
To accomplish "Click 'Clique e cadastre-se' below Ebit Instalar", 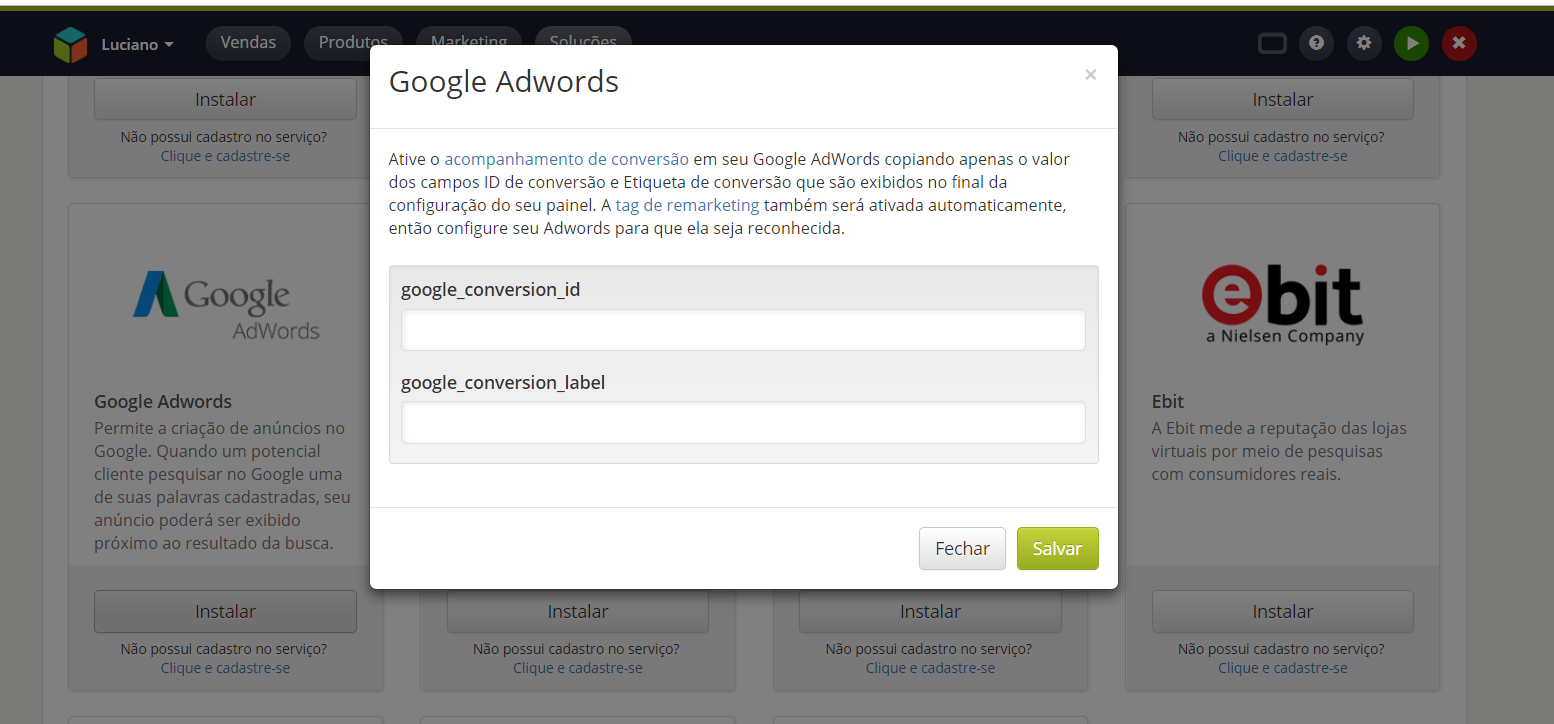I will 1282,668.
